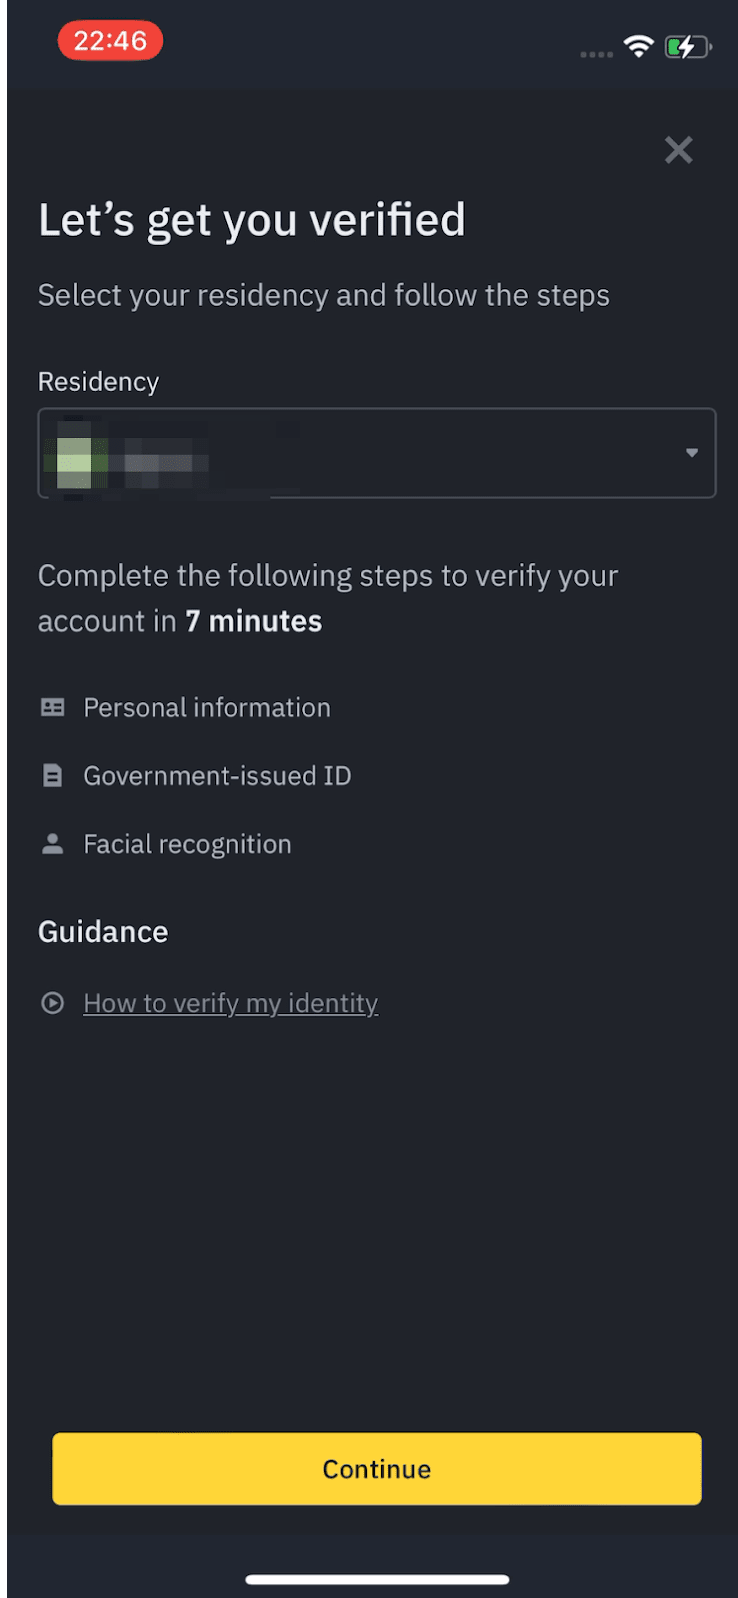Open How to verify my identity link
The image size is (738, 1598).
230,1003
